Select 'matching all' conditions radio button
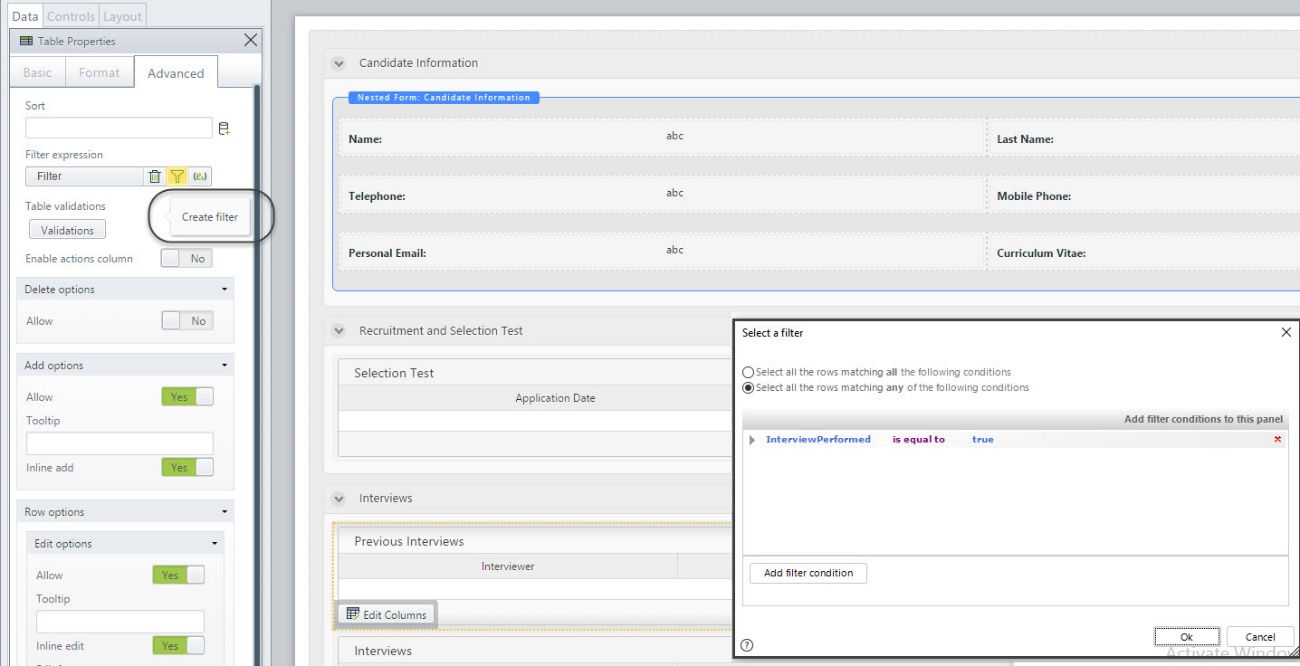This screenshot has height=666, width=1300. (x=748, y=372)
